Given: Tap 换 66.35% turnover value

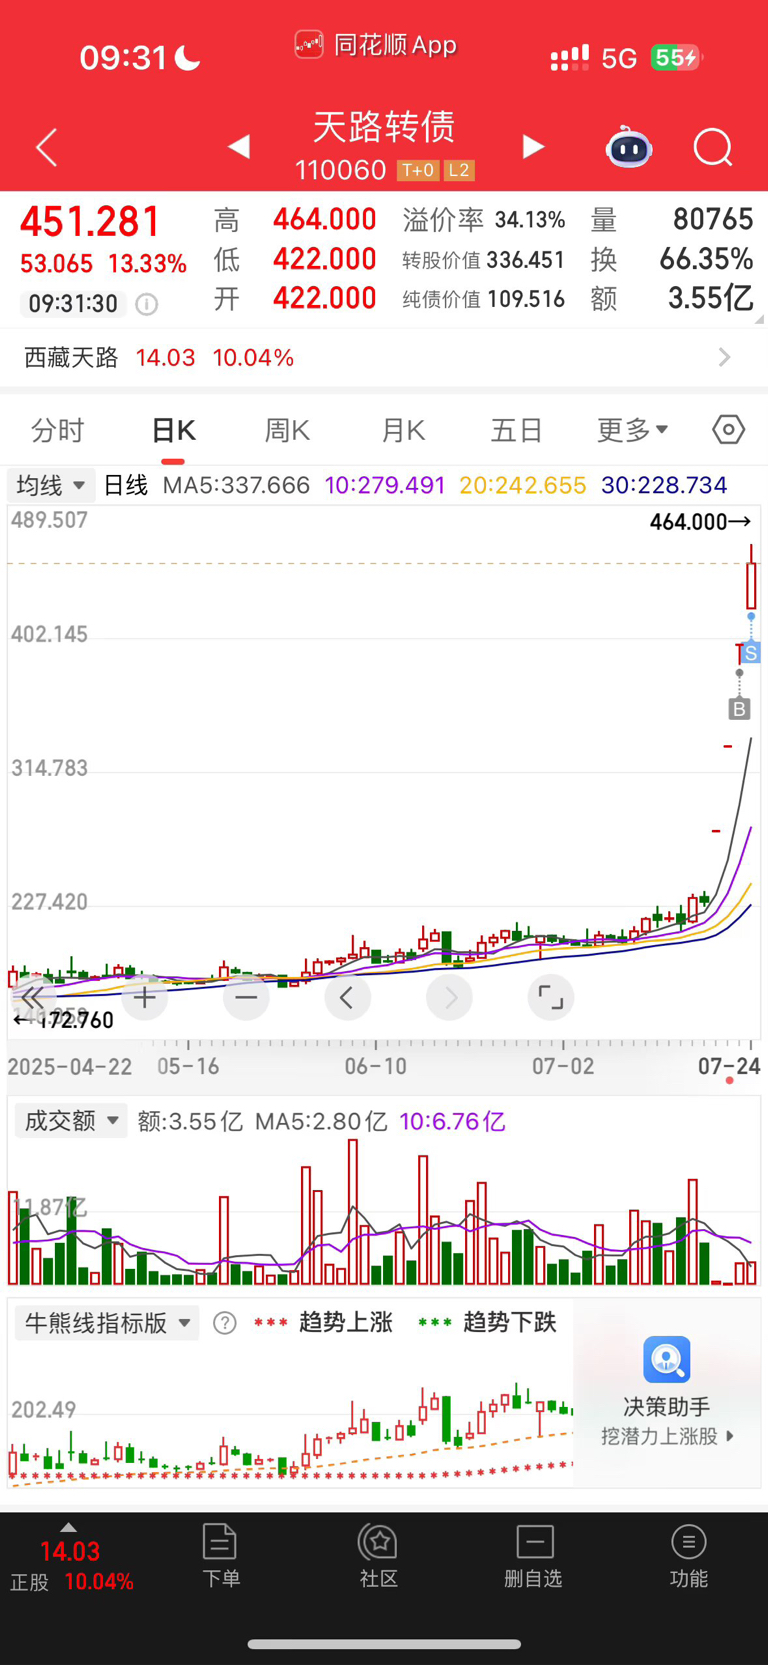Looking at the screenshot, I should pyautogui.click(x=706, y=259).
